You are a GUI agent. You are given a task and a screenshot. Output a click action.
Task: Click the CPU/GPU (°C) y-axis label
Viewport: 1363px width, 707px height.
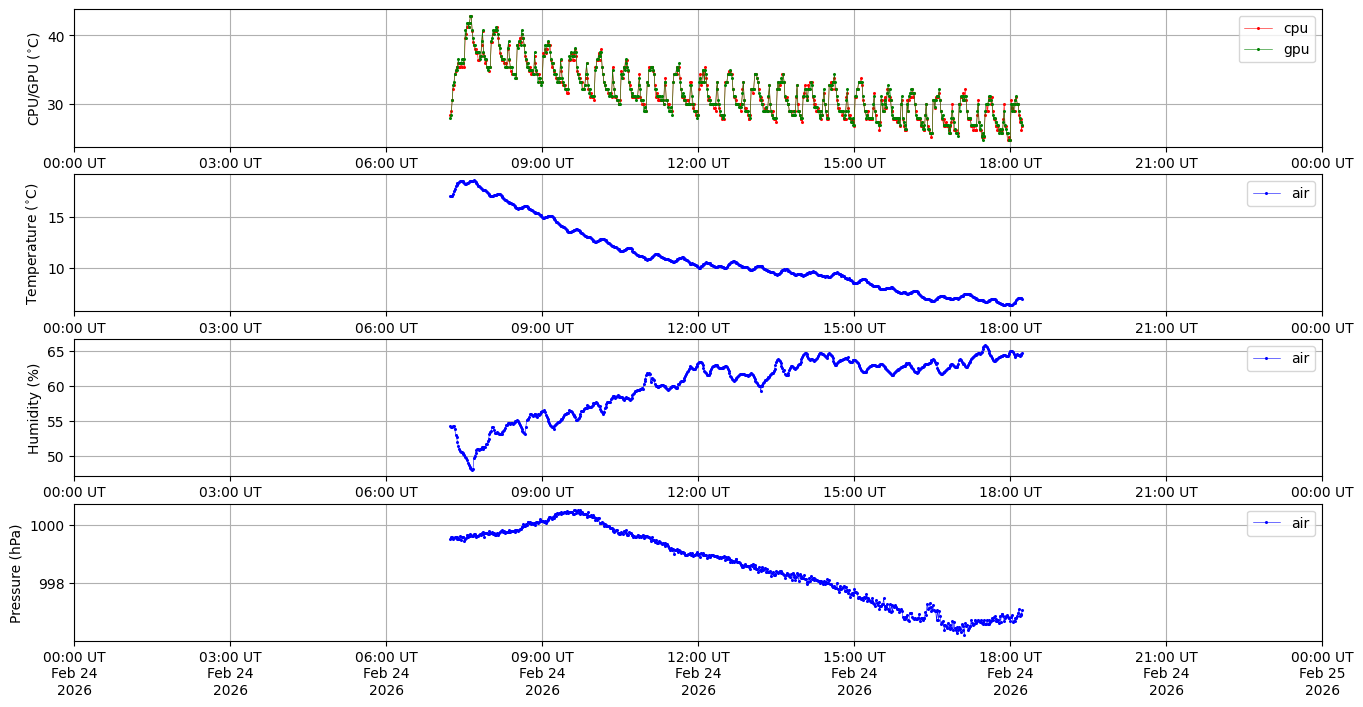click(x=34, y=79)
